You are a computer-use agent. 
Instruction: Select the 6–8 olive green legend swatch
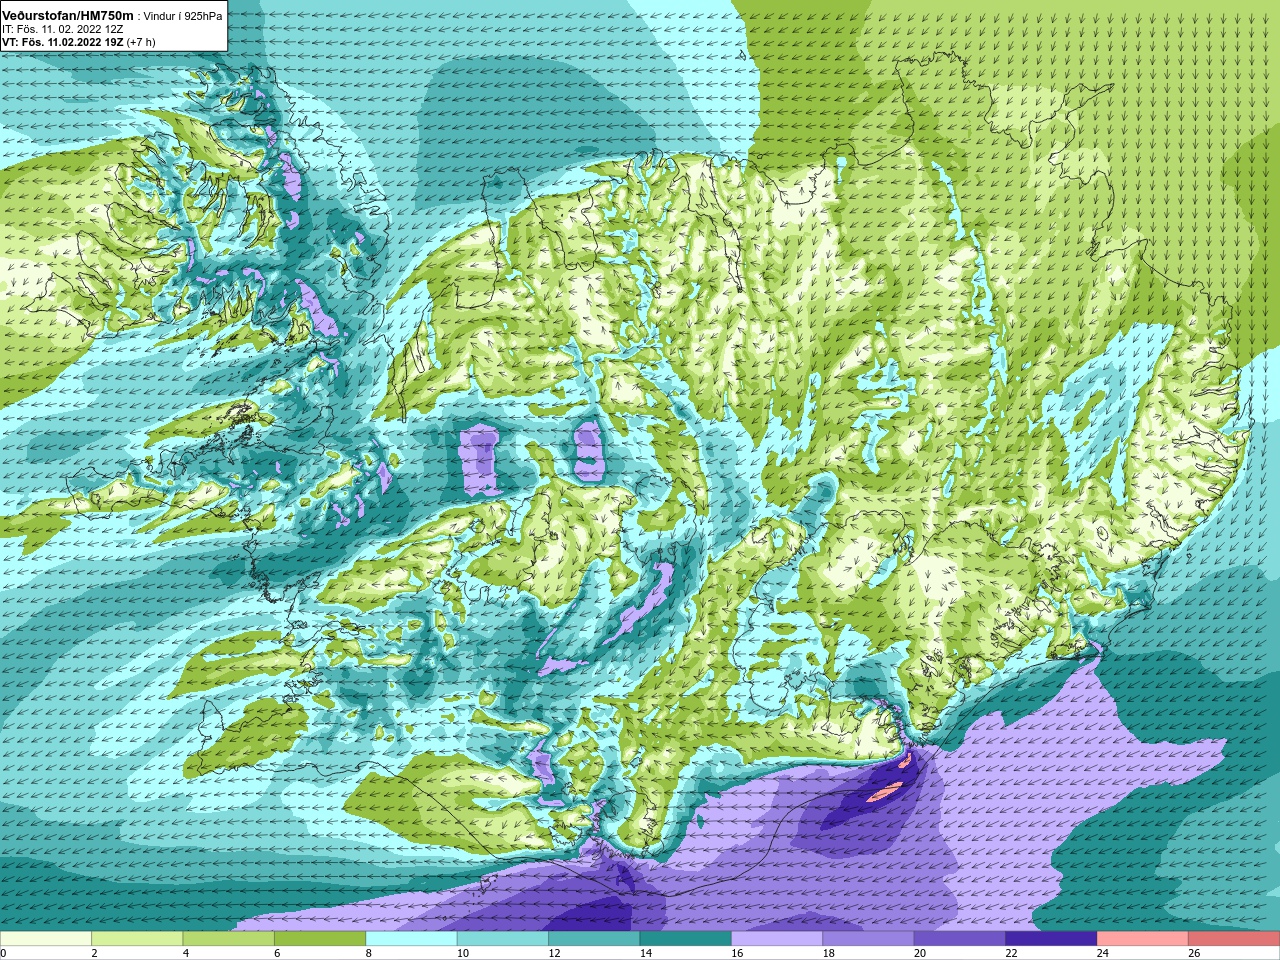(320, 939)
